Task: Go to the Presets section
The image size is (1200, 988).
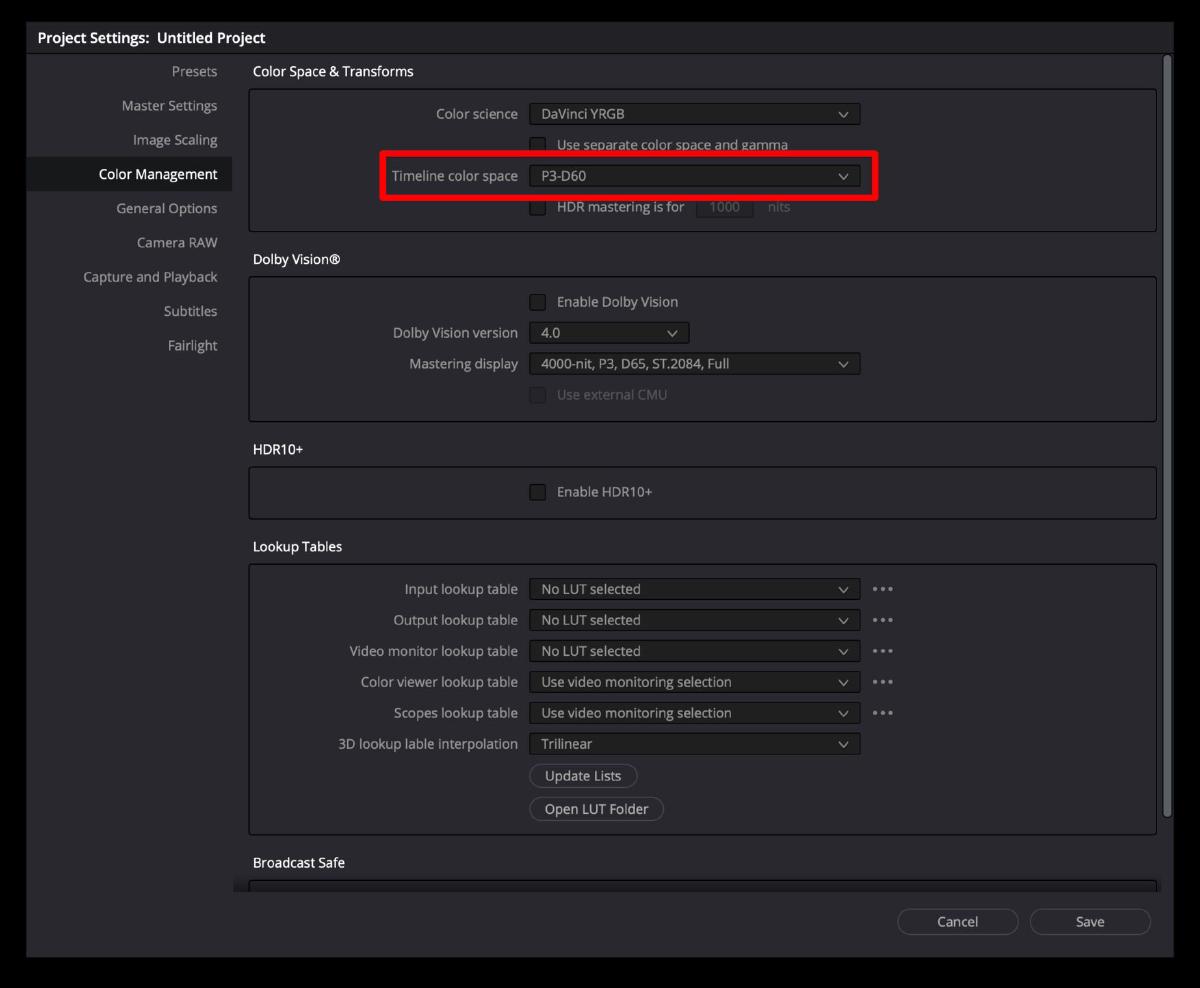Action: (x=194, y=71)
